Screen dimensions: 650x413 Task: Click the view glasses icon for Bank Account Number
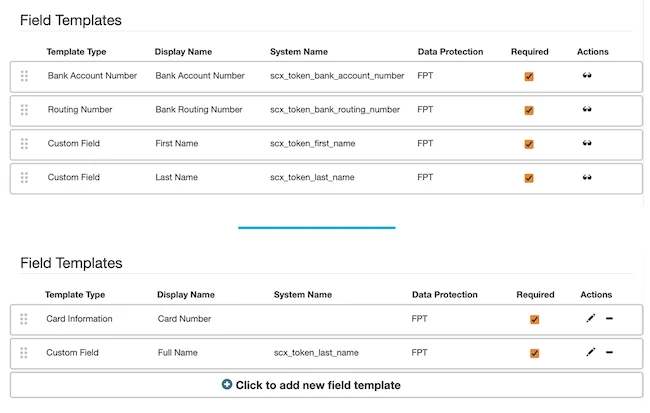click(587, 75)
